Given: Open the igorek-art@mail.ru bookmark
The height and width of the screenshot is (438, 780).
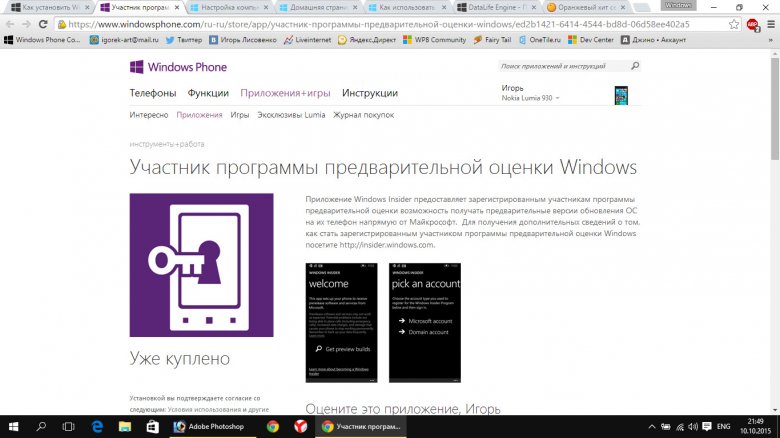Looking at the screenshot, I should (x=124, y=40).
